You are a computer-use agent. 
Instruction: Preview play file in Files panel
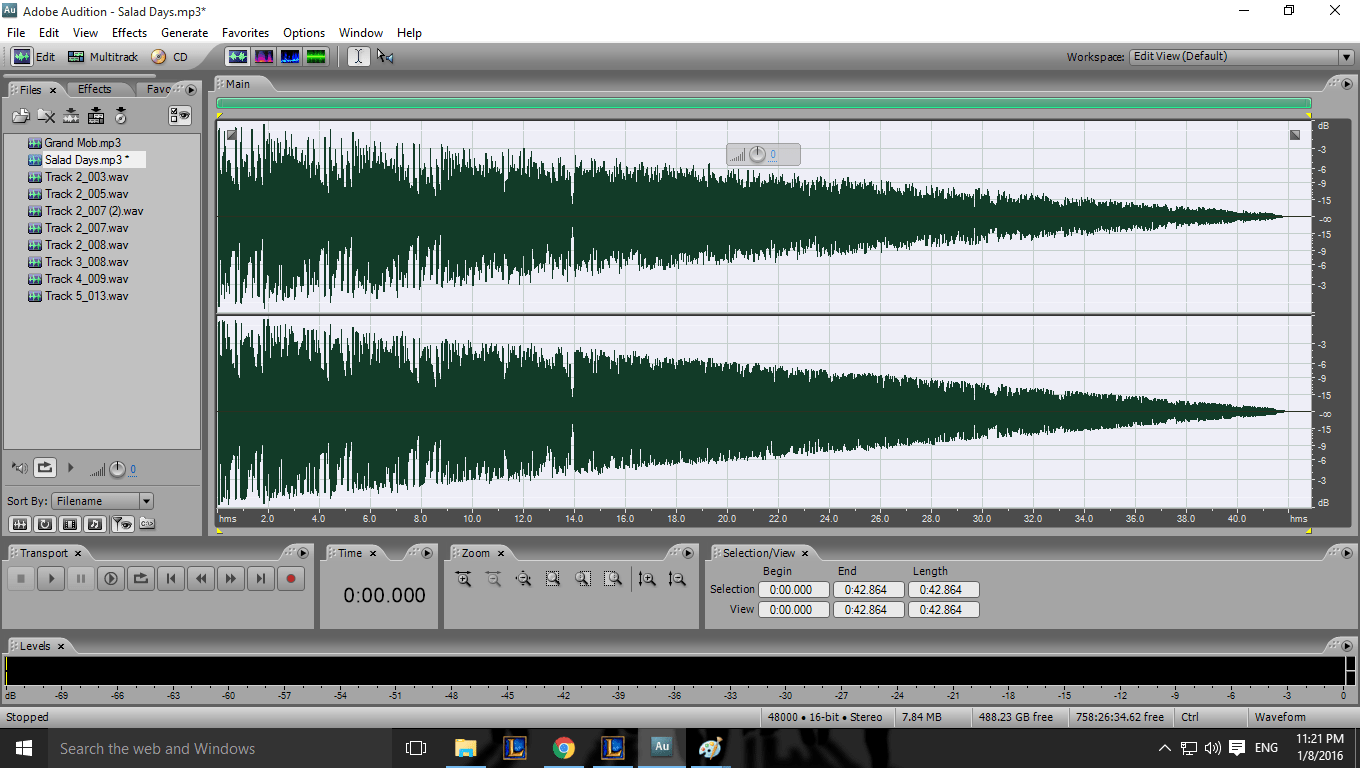click(x=70, y=467)
